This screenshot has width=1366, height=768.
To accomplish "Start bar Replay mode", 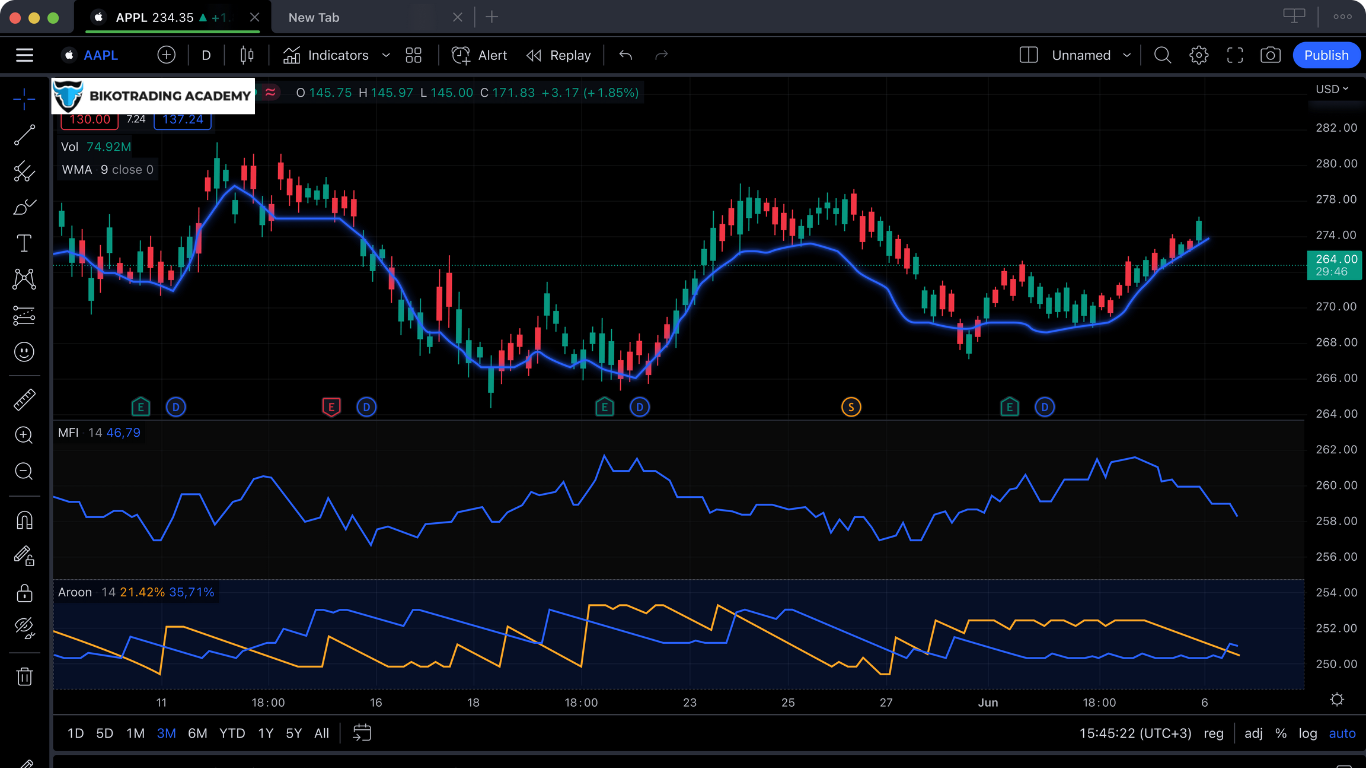I will pyautogui.click(x=559, y=55).
